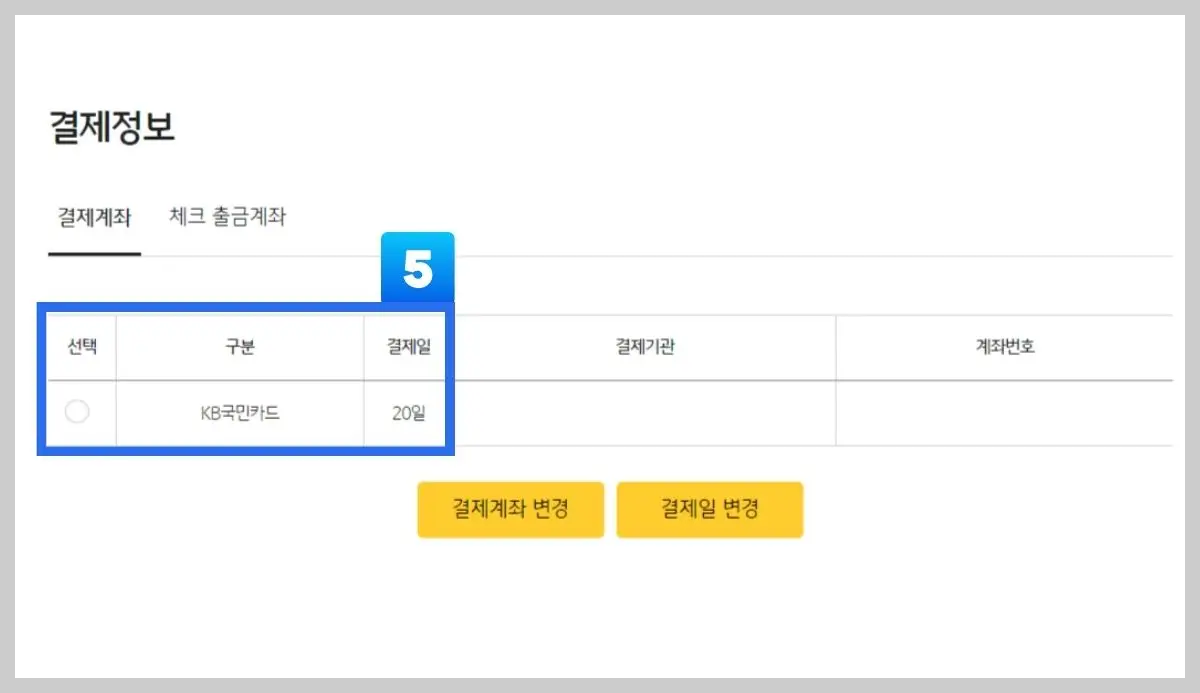Click the 결제일 변경 button

(710, 509)
